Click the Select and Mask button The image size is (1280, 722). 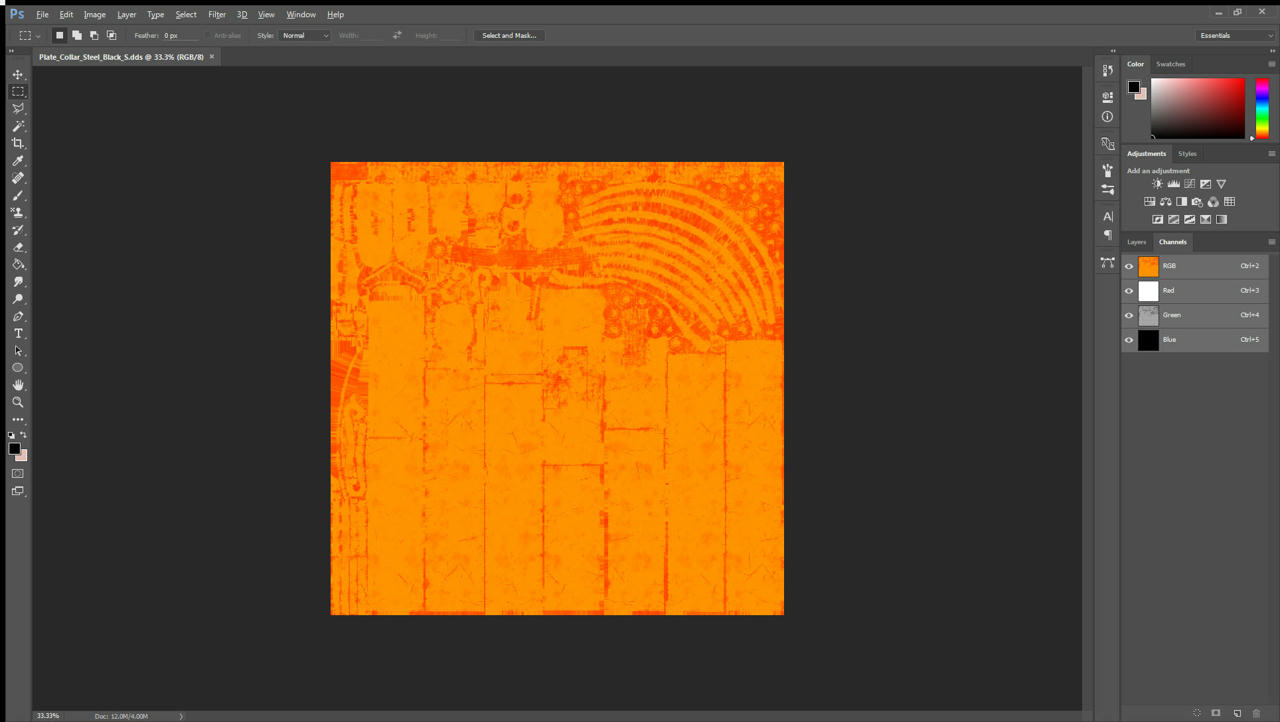[509, 35]
